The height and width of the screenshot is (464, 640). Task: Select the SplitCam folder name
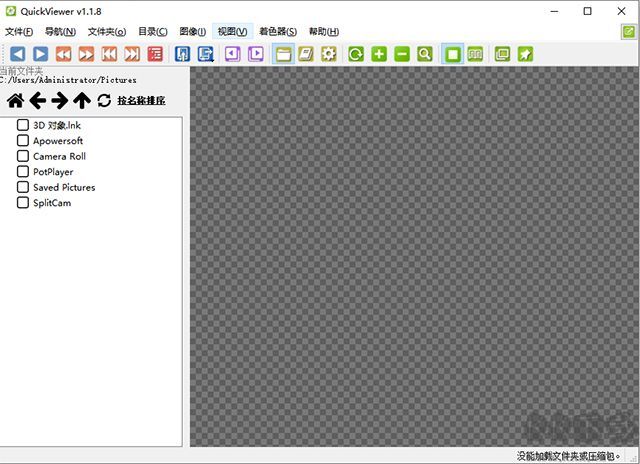(52, 203)
